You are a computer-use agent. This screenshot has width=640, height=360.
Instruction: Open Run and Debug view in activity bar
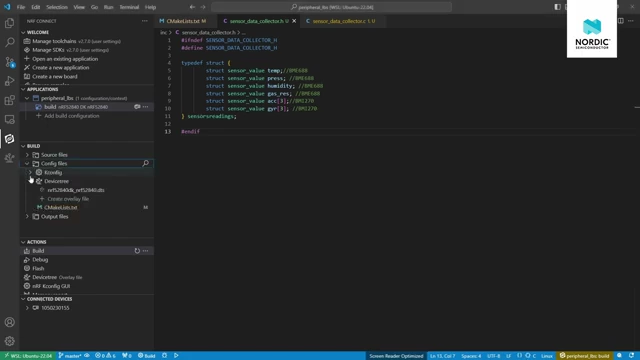[x=9, y=81]
